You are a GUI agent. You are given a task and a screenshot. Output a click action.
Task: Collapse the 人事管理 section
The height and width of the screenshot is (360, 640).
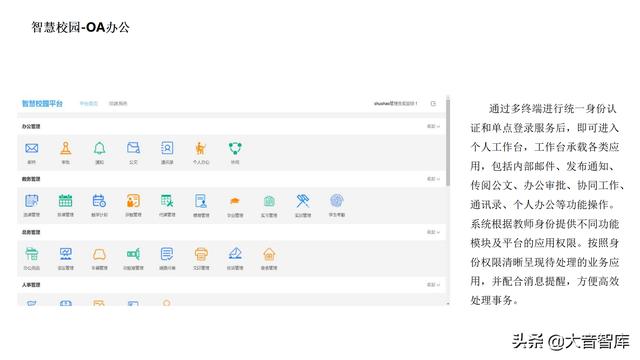[433, 285]
